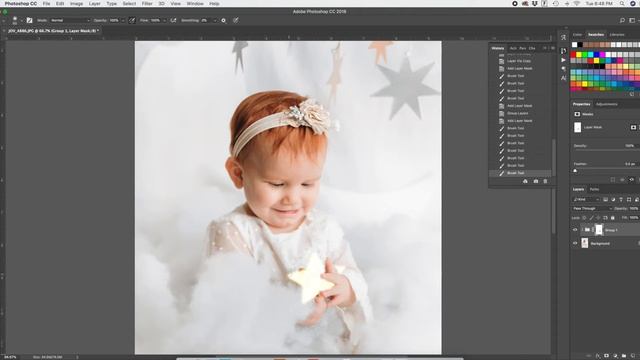Load selection from mask icon

[613, 180]
